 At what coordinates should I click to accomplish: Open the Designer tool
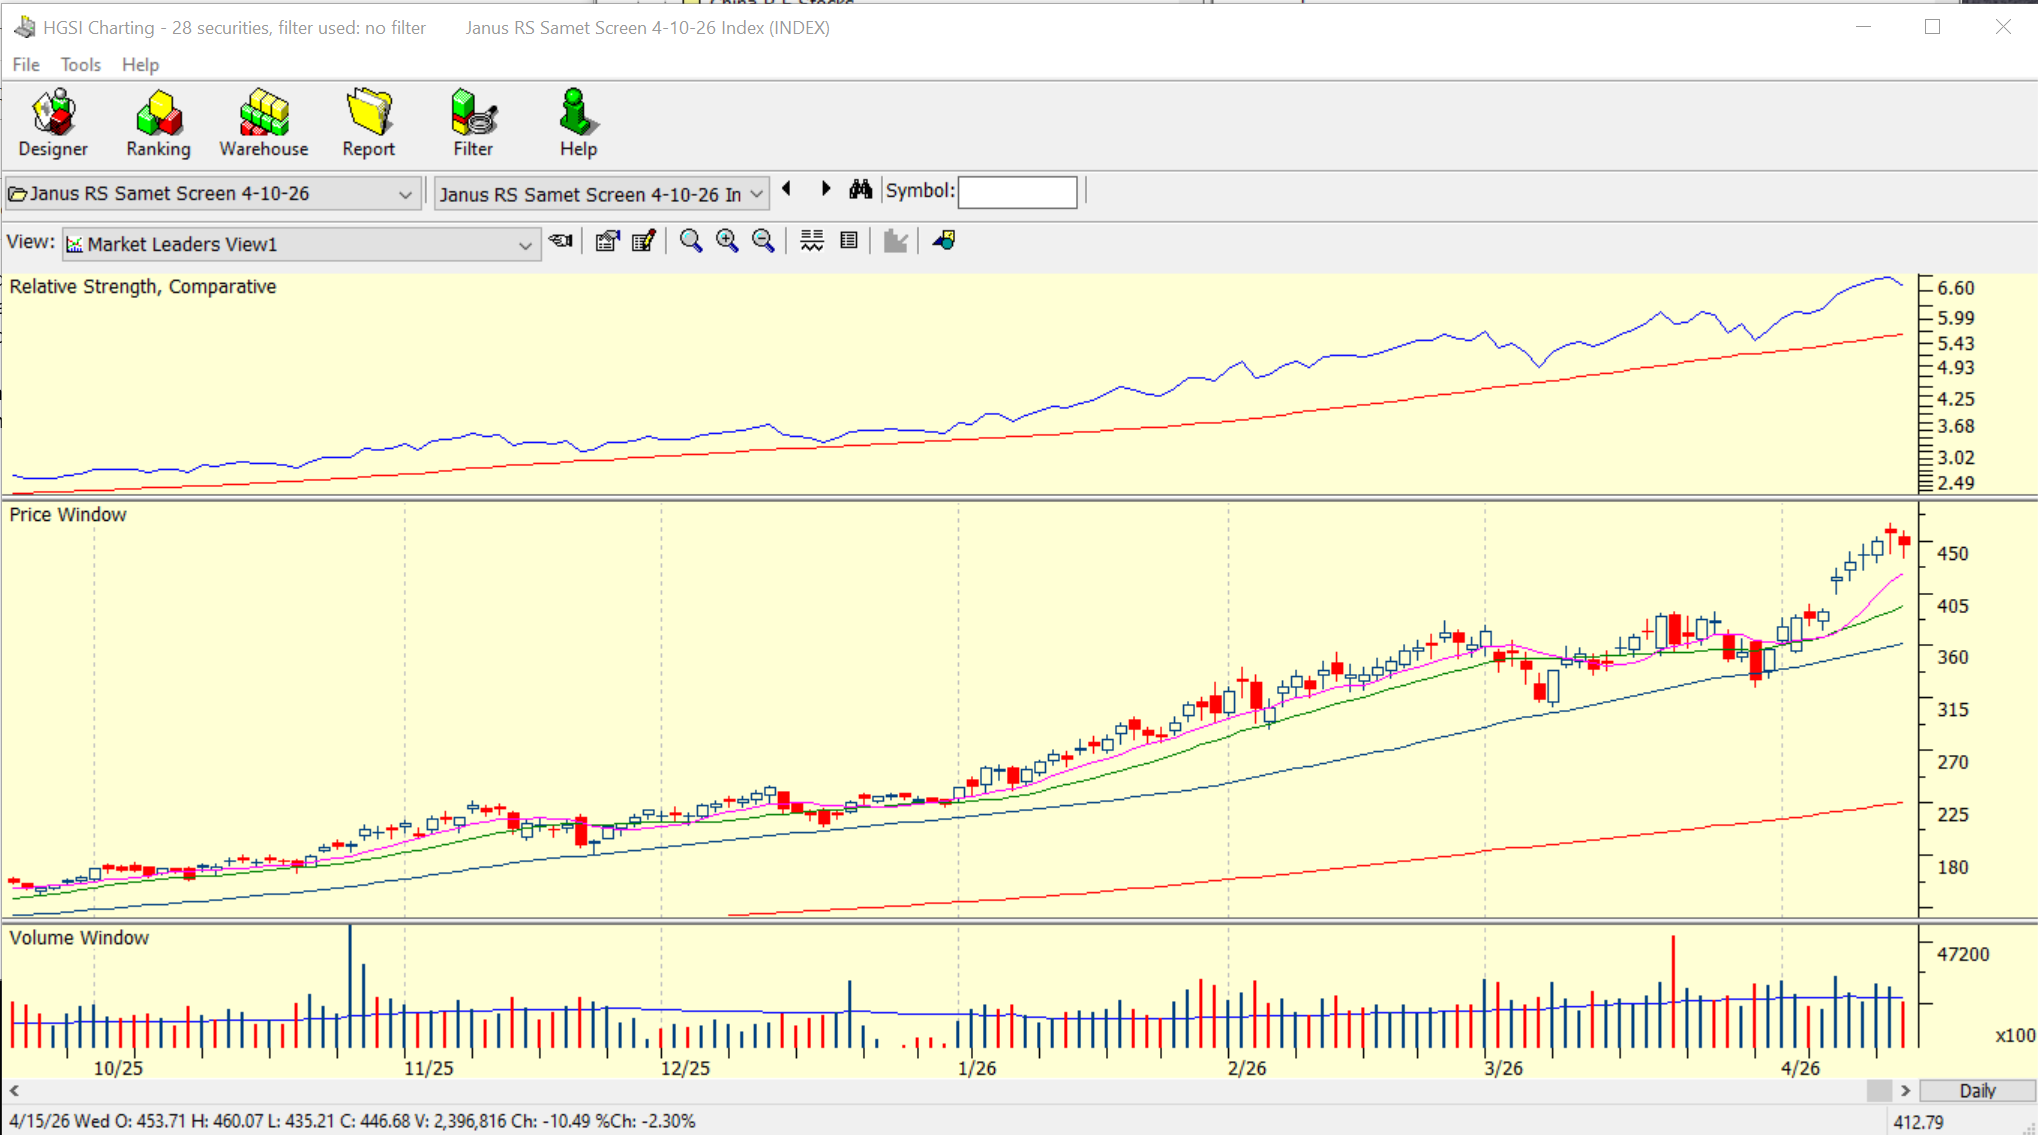53,123
